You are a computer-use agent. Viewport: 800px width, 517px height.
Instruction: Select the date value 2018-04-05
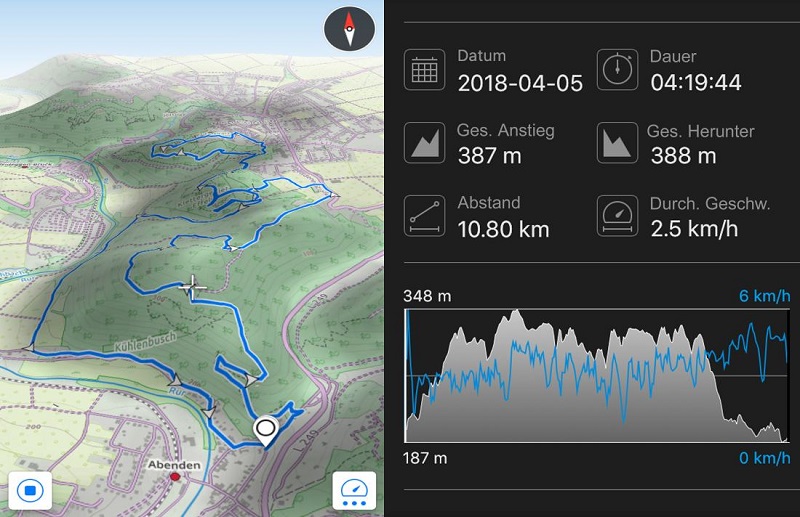coord(520,83)
